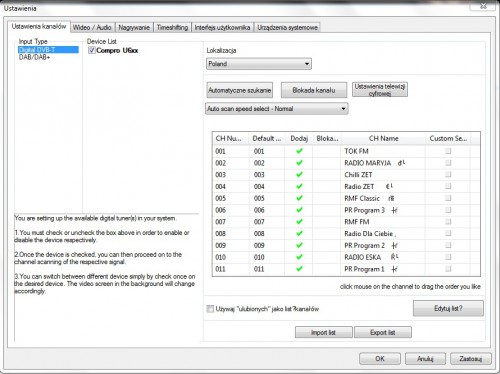Select the Radio Dla Ciebie channel name
Viewport: 500px width, 374px height.
[x=369, y=234]
